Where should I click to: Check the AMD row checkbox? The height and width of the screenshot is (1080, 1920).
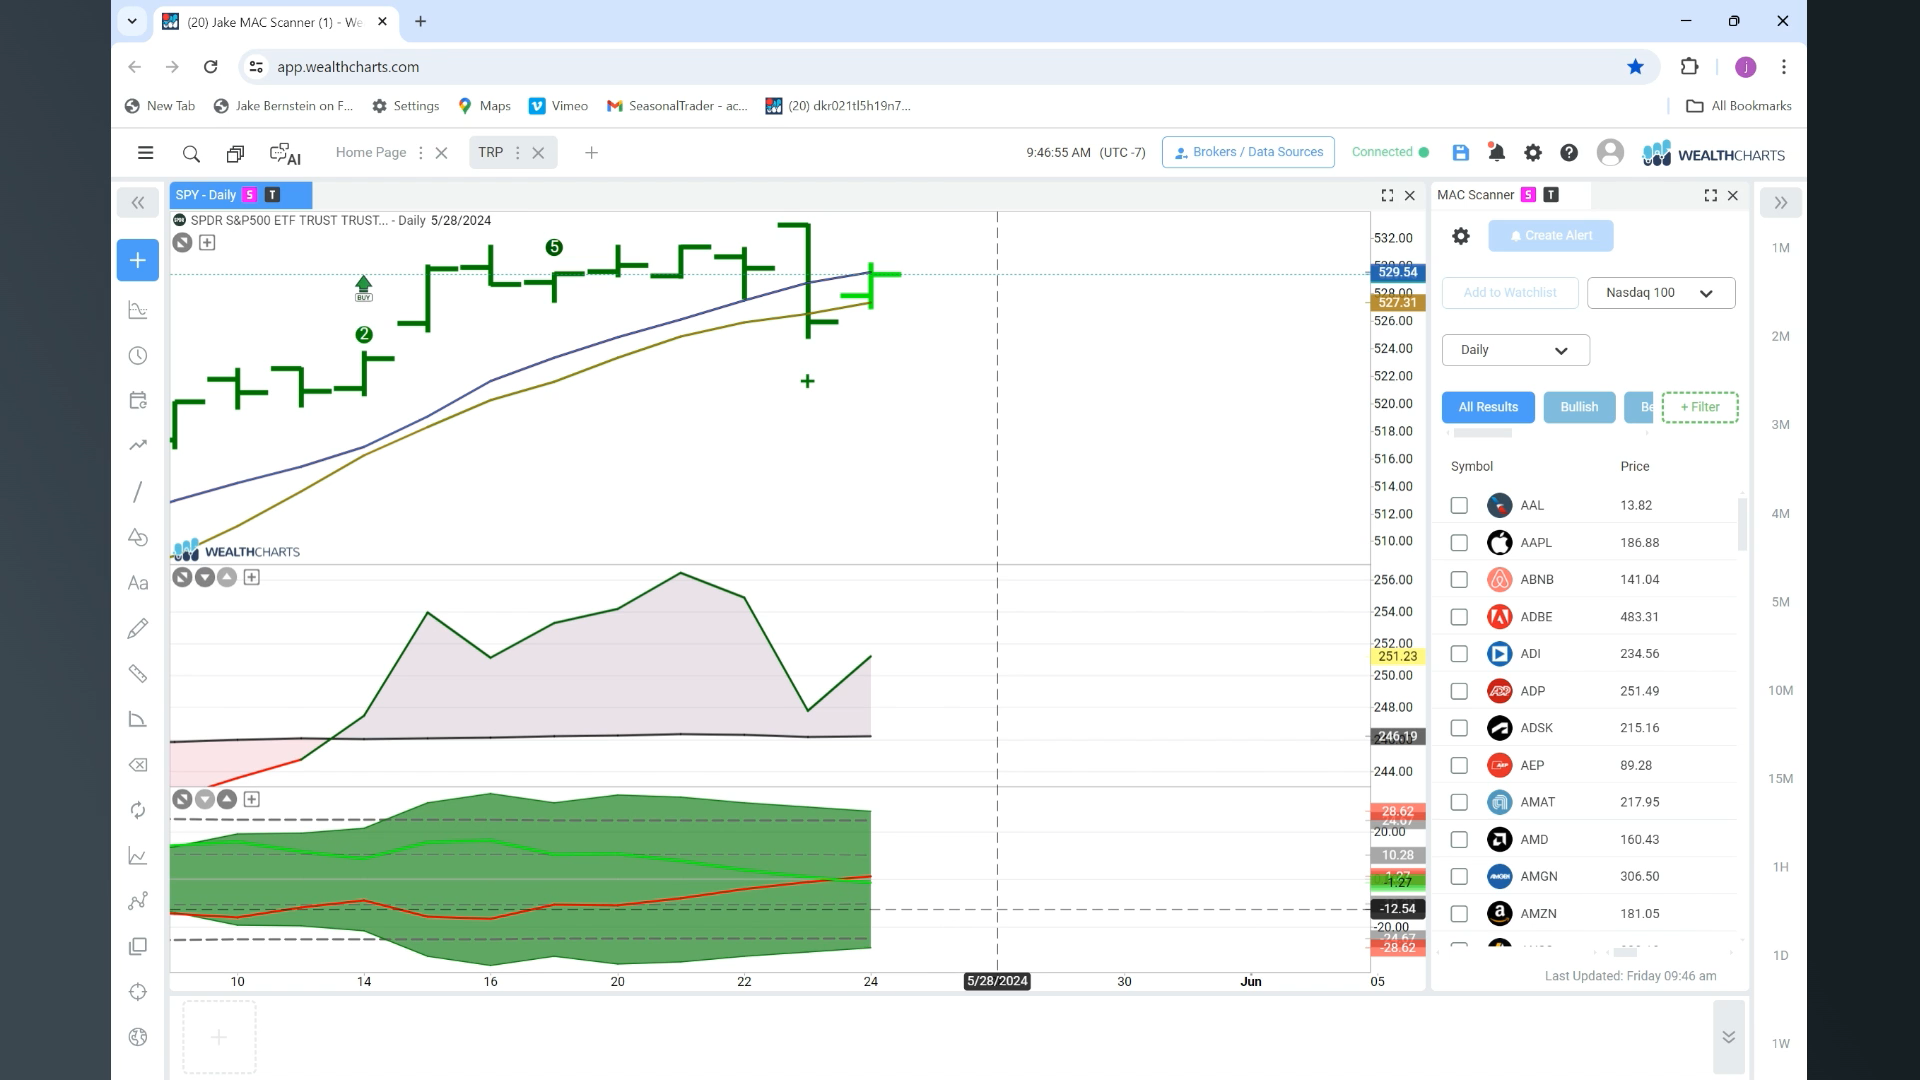[x=1459, y=839]
